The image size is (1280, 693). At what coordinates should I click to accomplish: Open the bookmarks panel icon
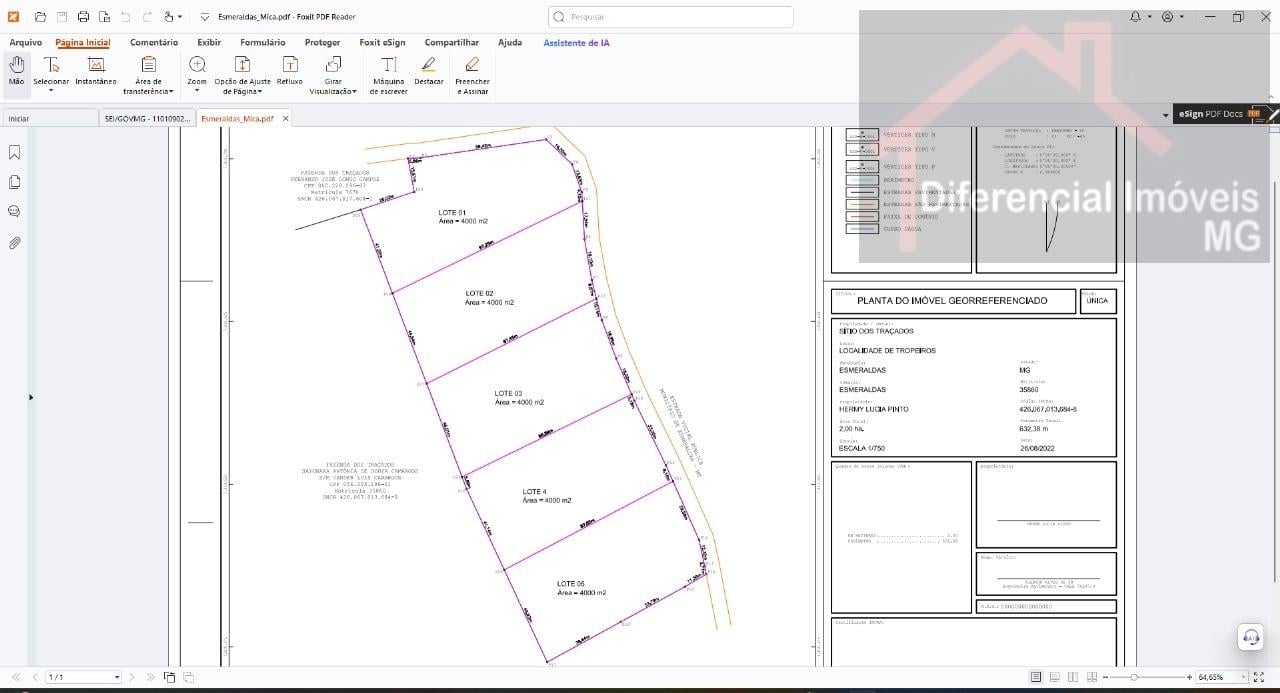pos(14,153)
